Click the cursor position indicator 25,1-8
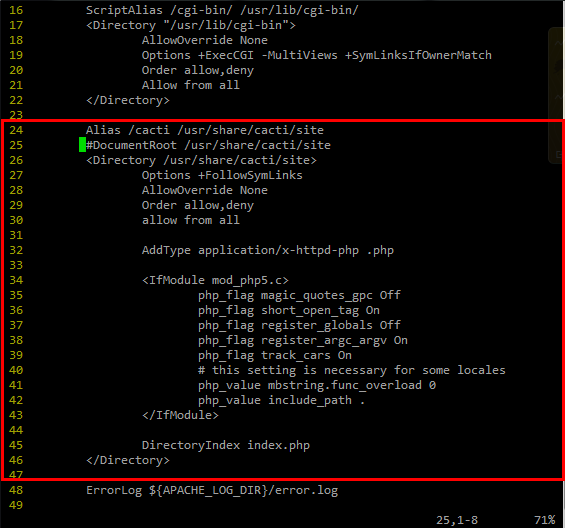Viewport: 565px width, 528px height. [x=457, y=520]
